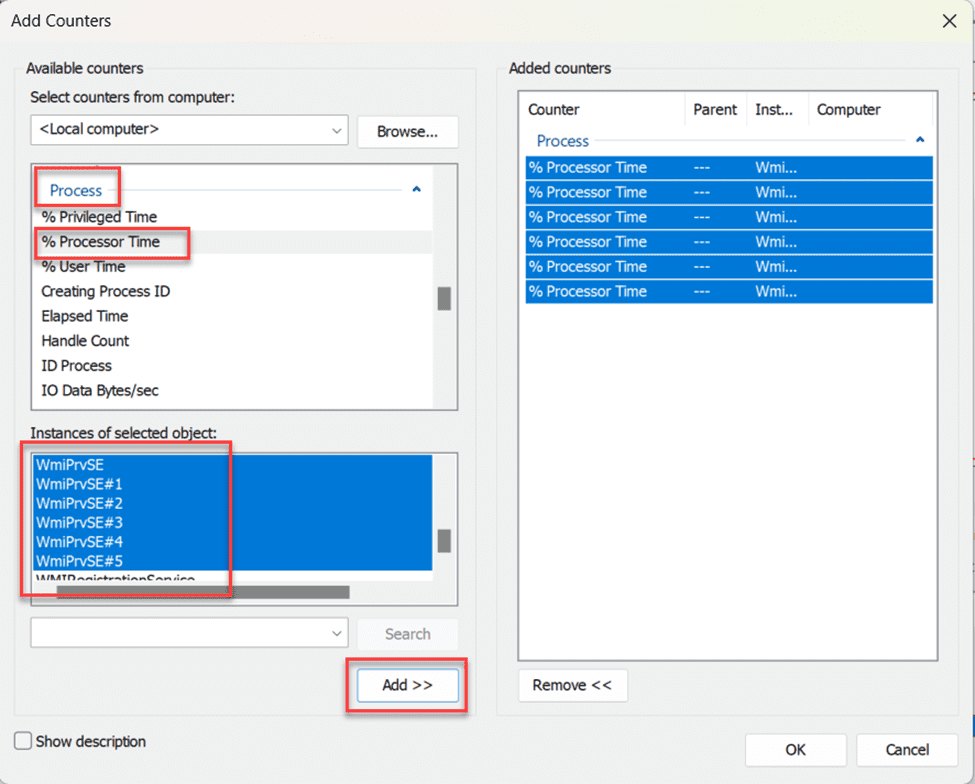Select the WmiPrvSE#3 instance
Image resolution: width=975 pixels, height=784 pixels.
(x=79, y=523)
